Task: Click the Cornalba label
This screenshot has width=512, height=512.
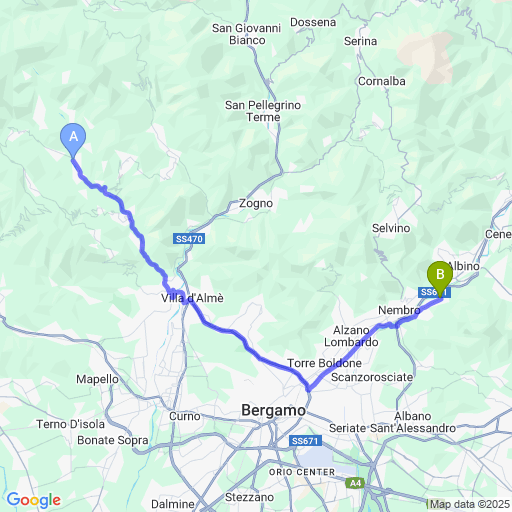Action: click(382, 81)
